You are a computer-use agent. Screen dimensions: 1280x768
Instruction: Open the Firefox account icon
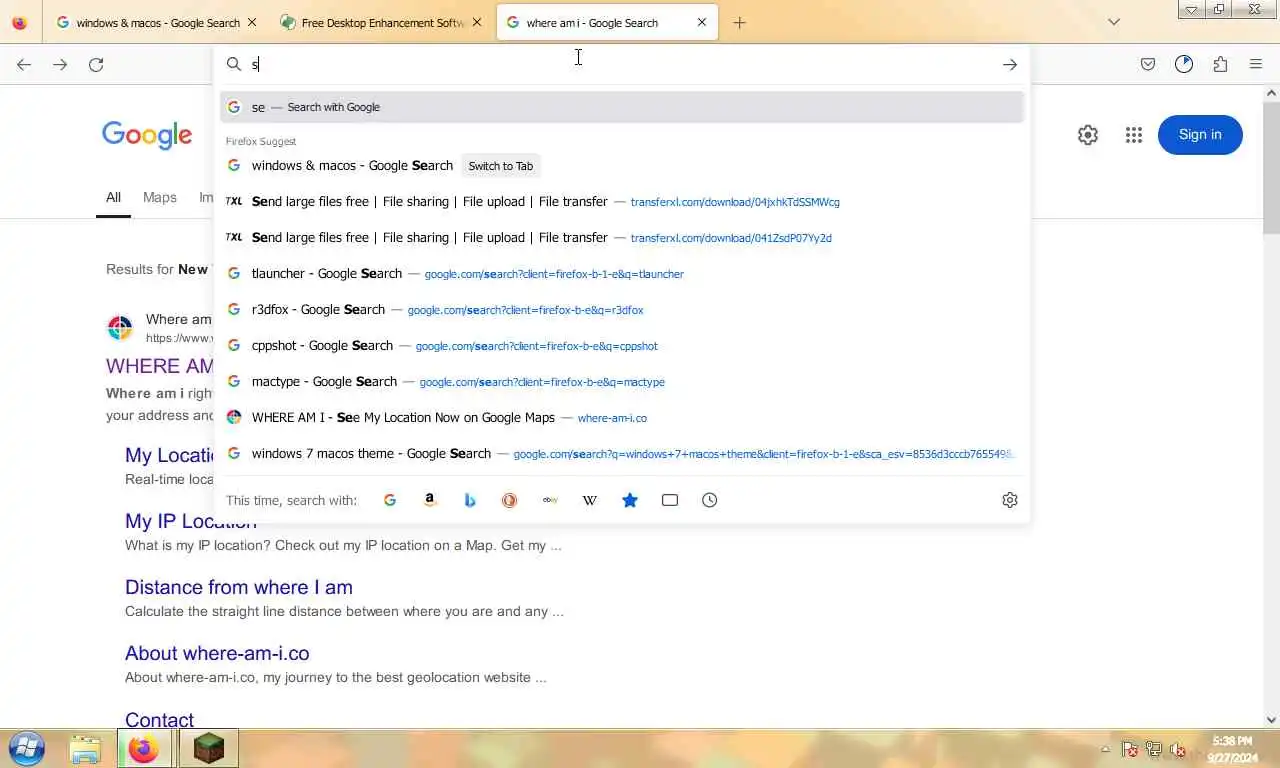coord(1184,64)
